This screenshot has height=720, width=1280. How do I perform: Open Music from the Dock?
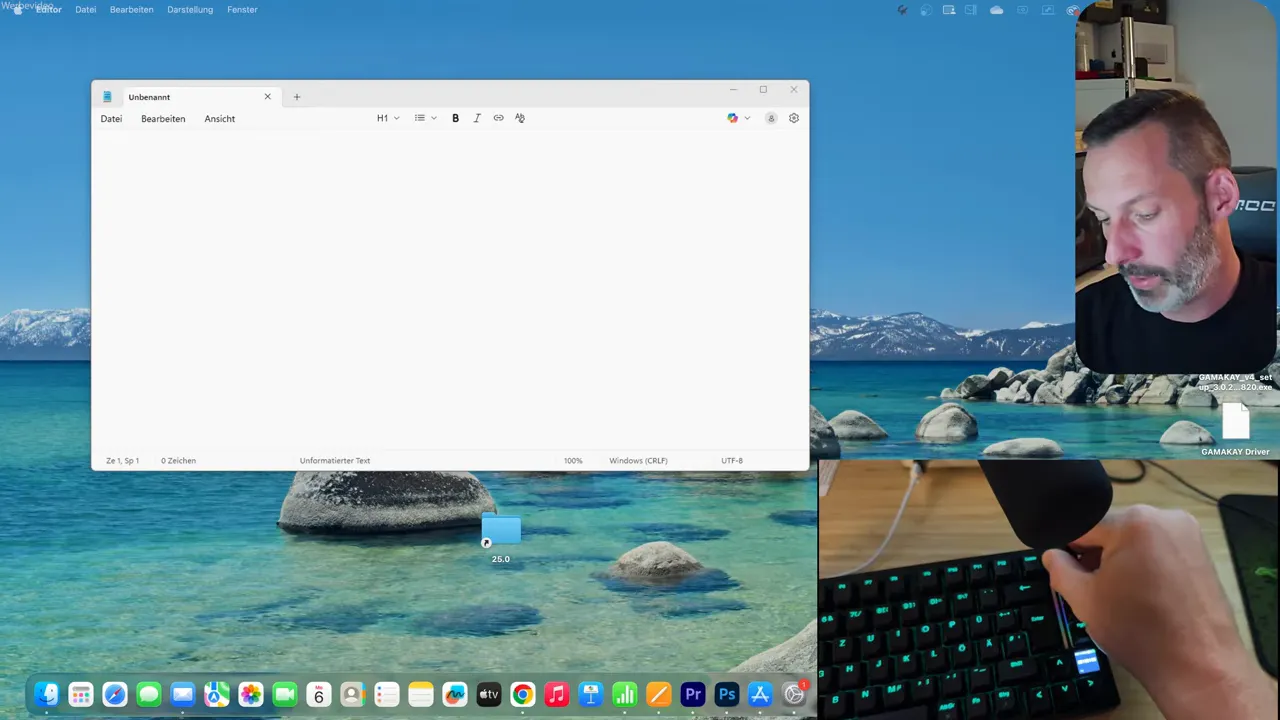tap(556, 694)
